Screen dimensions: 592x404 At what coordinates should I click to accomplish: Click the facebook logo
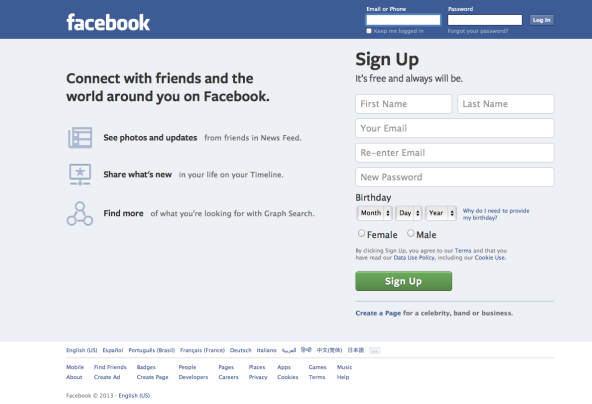click(108, 22)
